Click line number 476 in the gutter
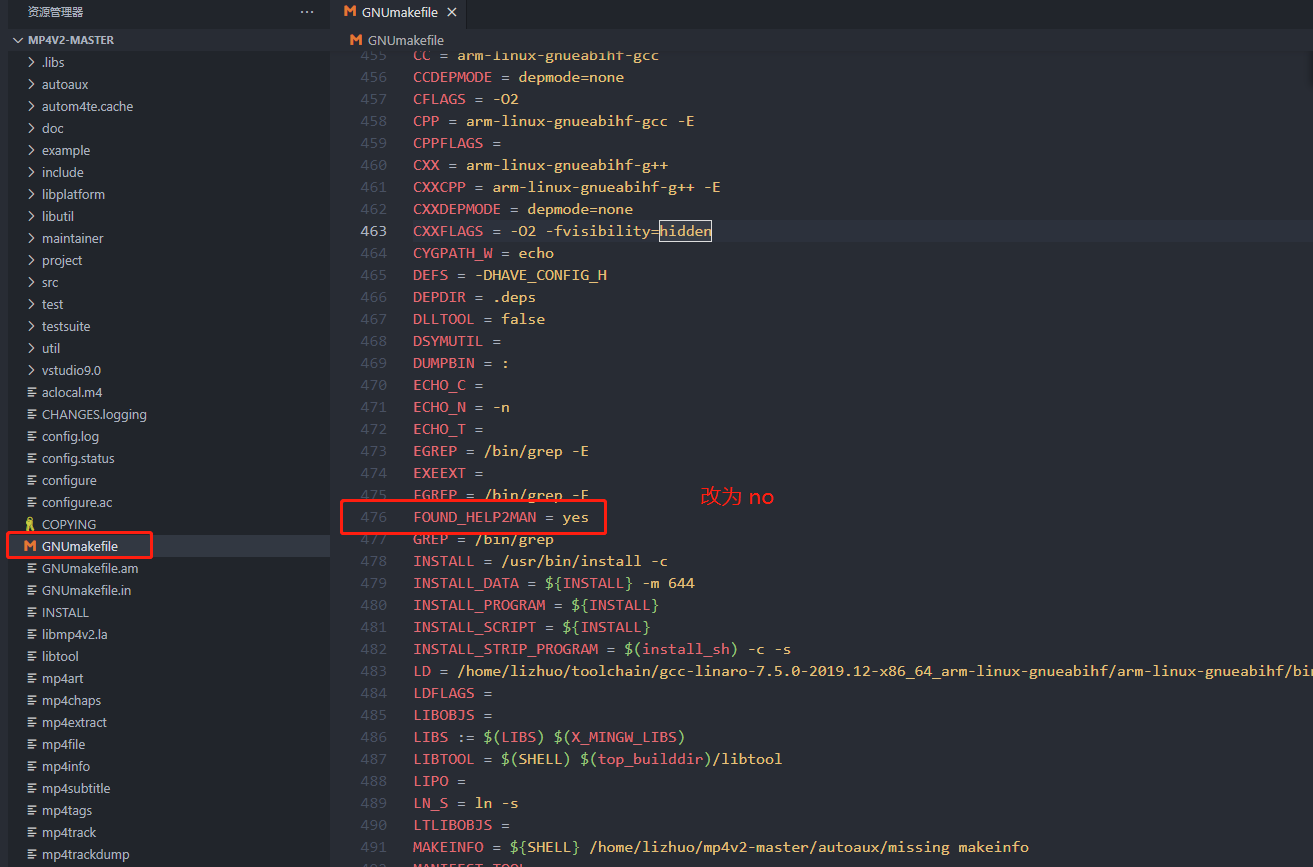The image size is (1313, 867). click(373, 517)
